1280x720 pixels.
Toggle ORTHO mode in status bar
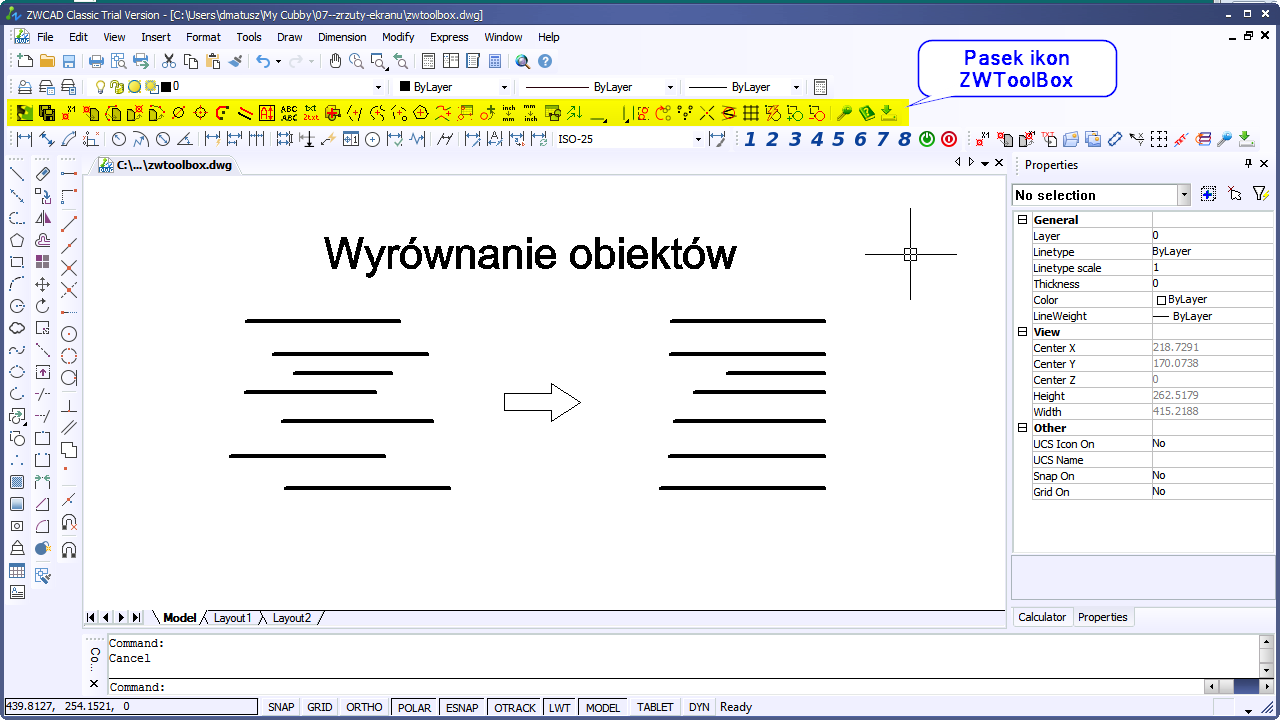[x=364, y=707]
